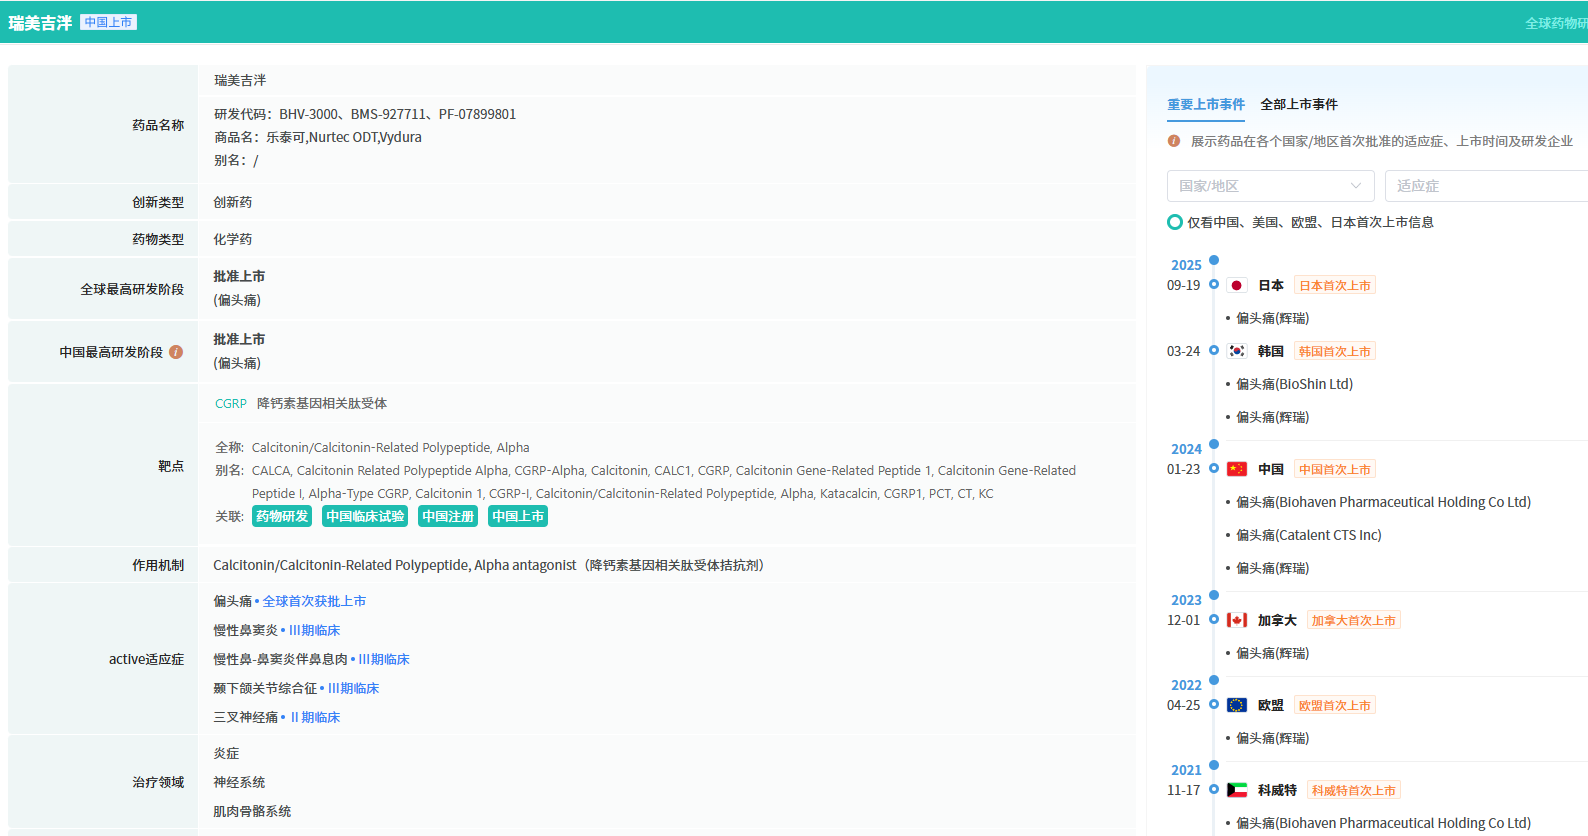1588x836 pixels.
Task: Click the 日本首次上市 tag
Action: point(1335,285)
